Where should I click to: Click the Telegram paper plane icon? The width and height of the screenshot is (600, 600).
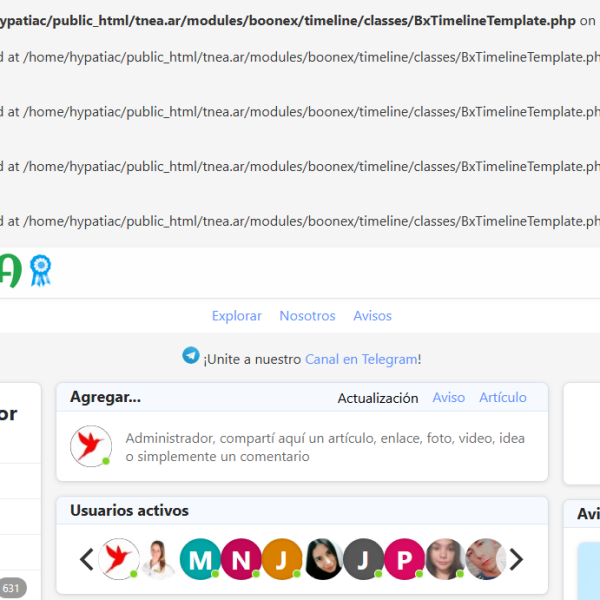pyautogui.click(x=191, y=356)
